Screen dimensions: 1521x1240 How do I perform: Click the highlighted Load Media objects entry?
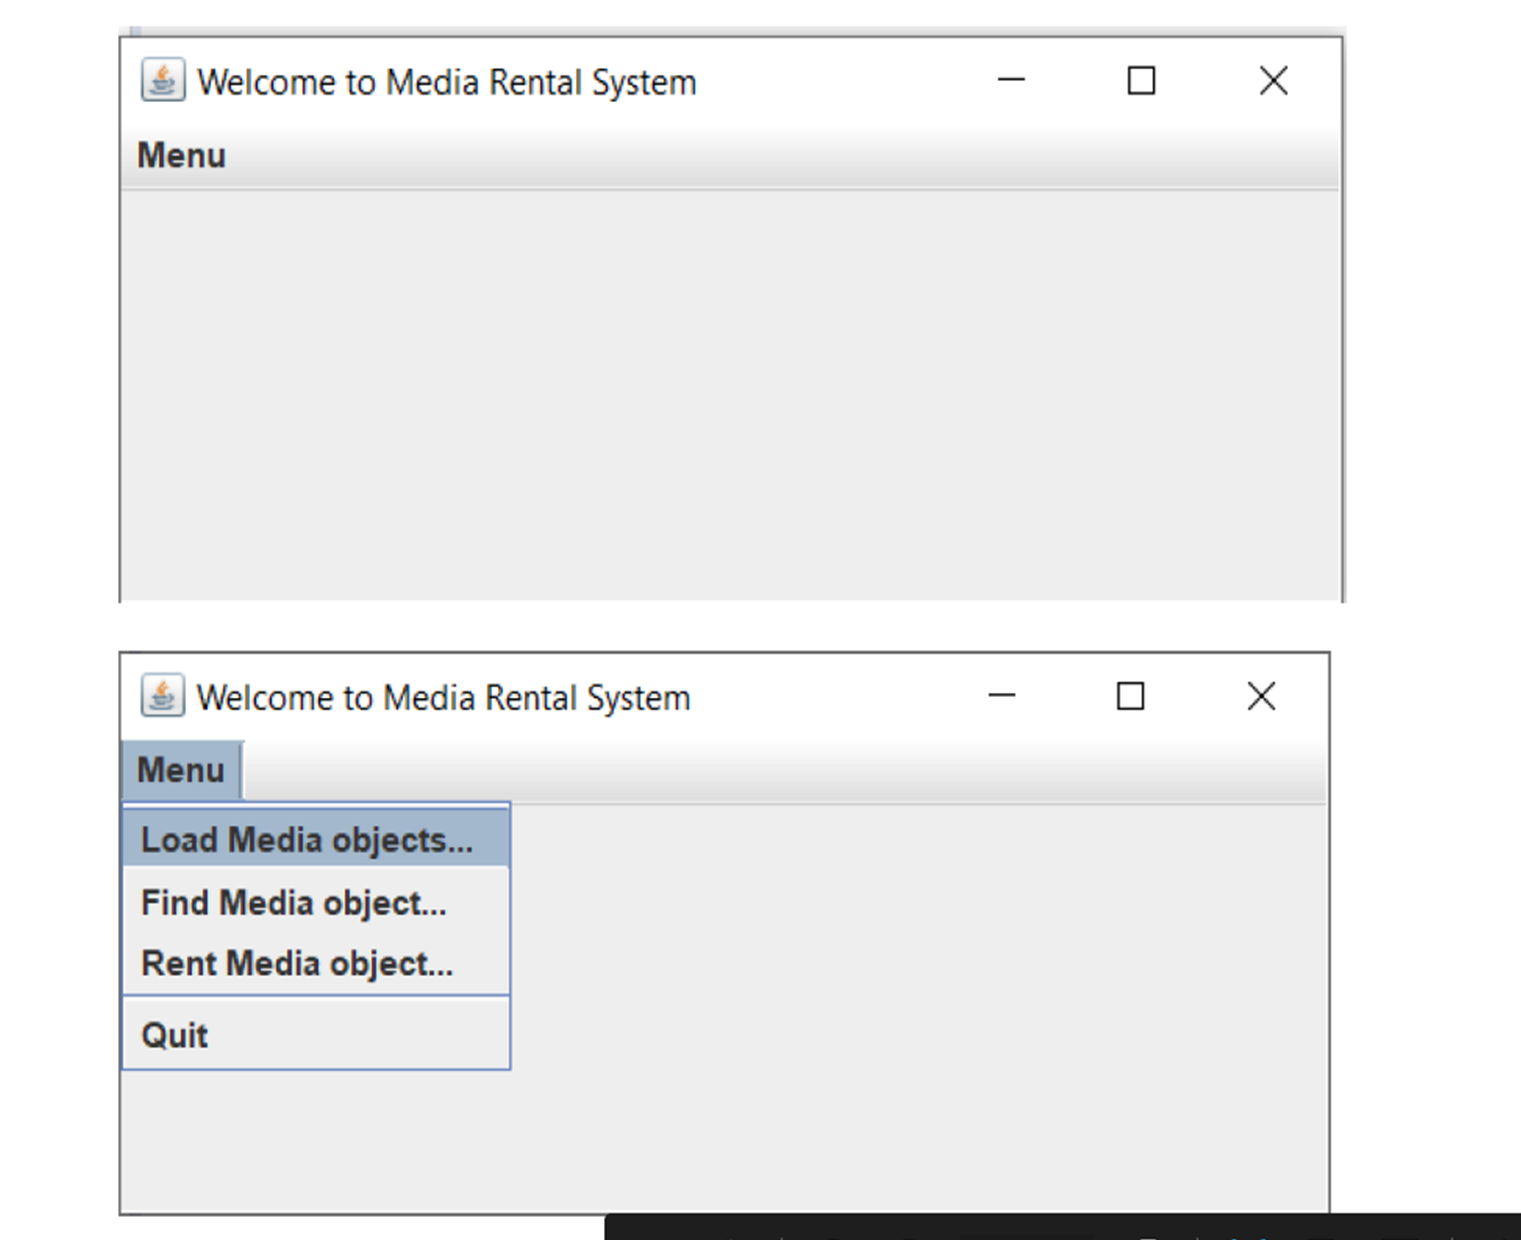click(308, 840)
